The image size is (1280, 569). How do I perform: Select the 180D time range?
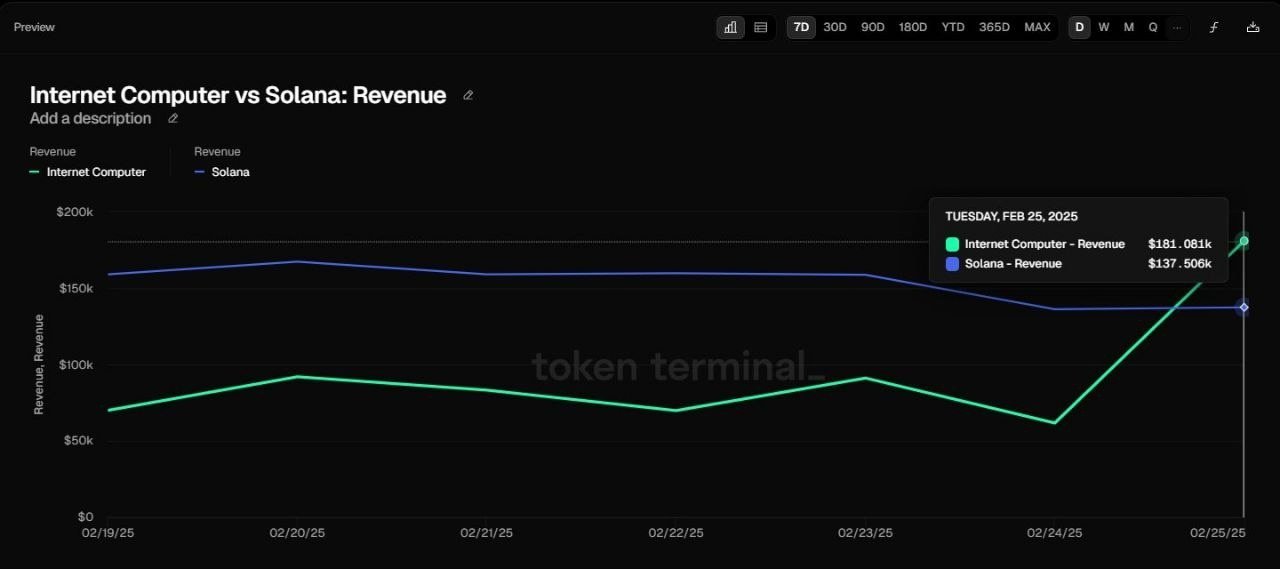coord(913,27)
